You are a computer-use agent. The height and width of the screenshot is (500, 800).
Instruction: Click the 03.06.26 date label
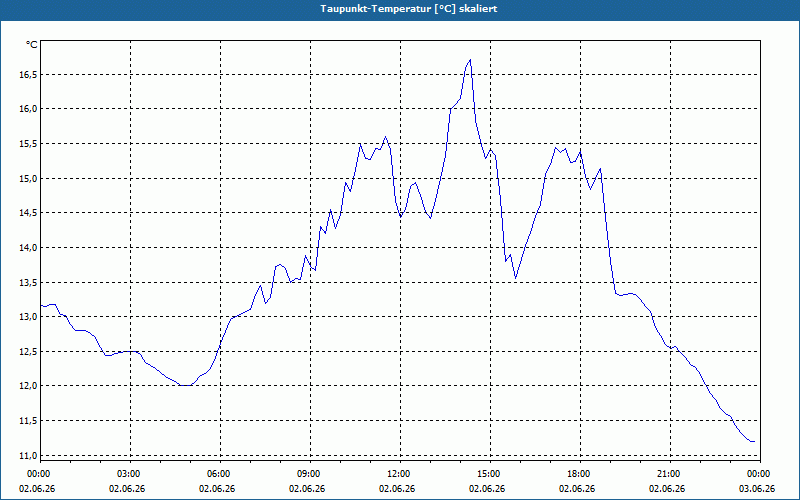pos(757,489)
